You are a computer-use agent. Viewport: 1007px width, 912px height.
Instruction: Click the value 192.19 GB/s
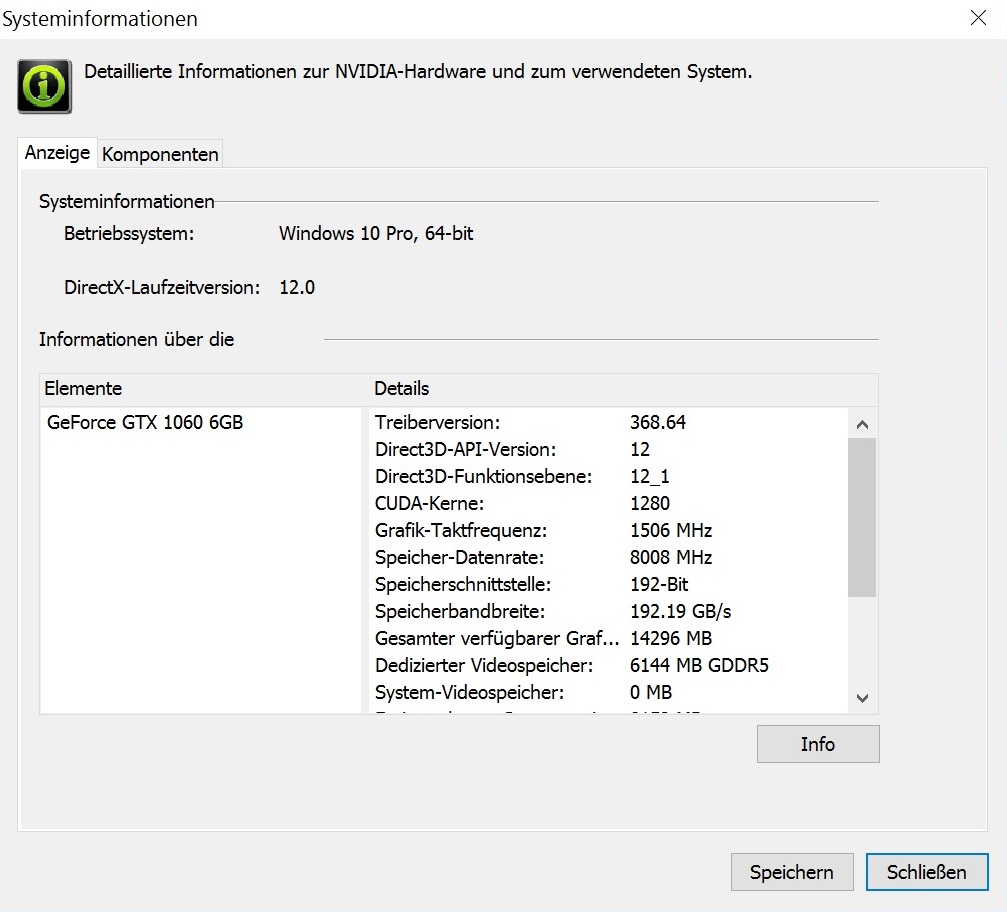tap(681, 611)
